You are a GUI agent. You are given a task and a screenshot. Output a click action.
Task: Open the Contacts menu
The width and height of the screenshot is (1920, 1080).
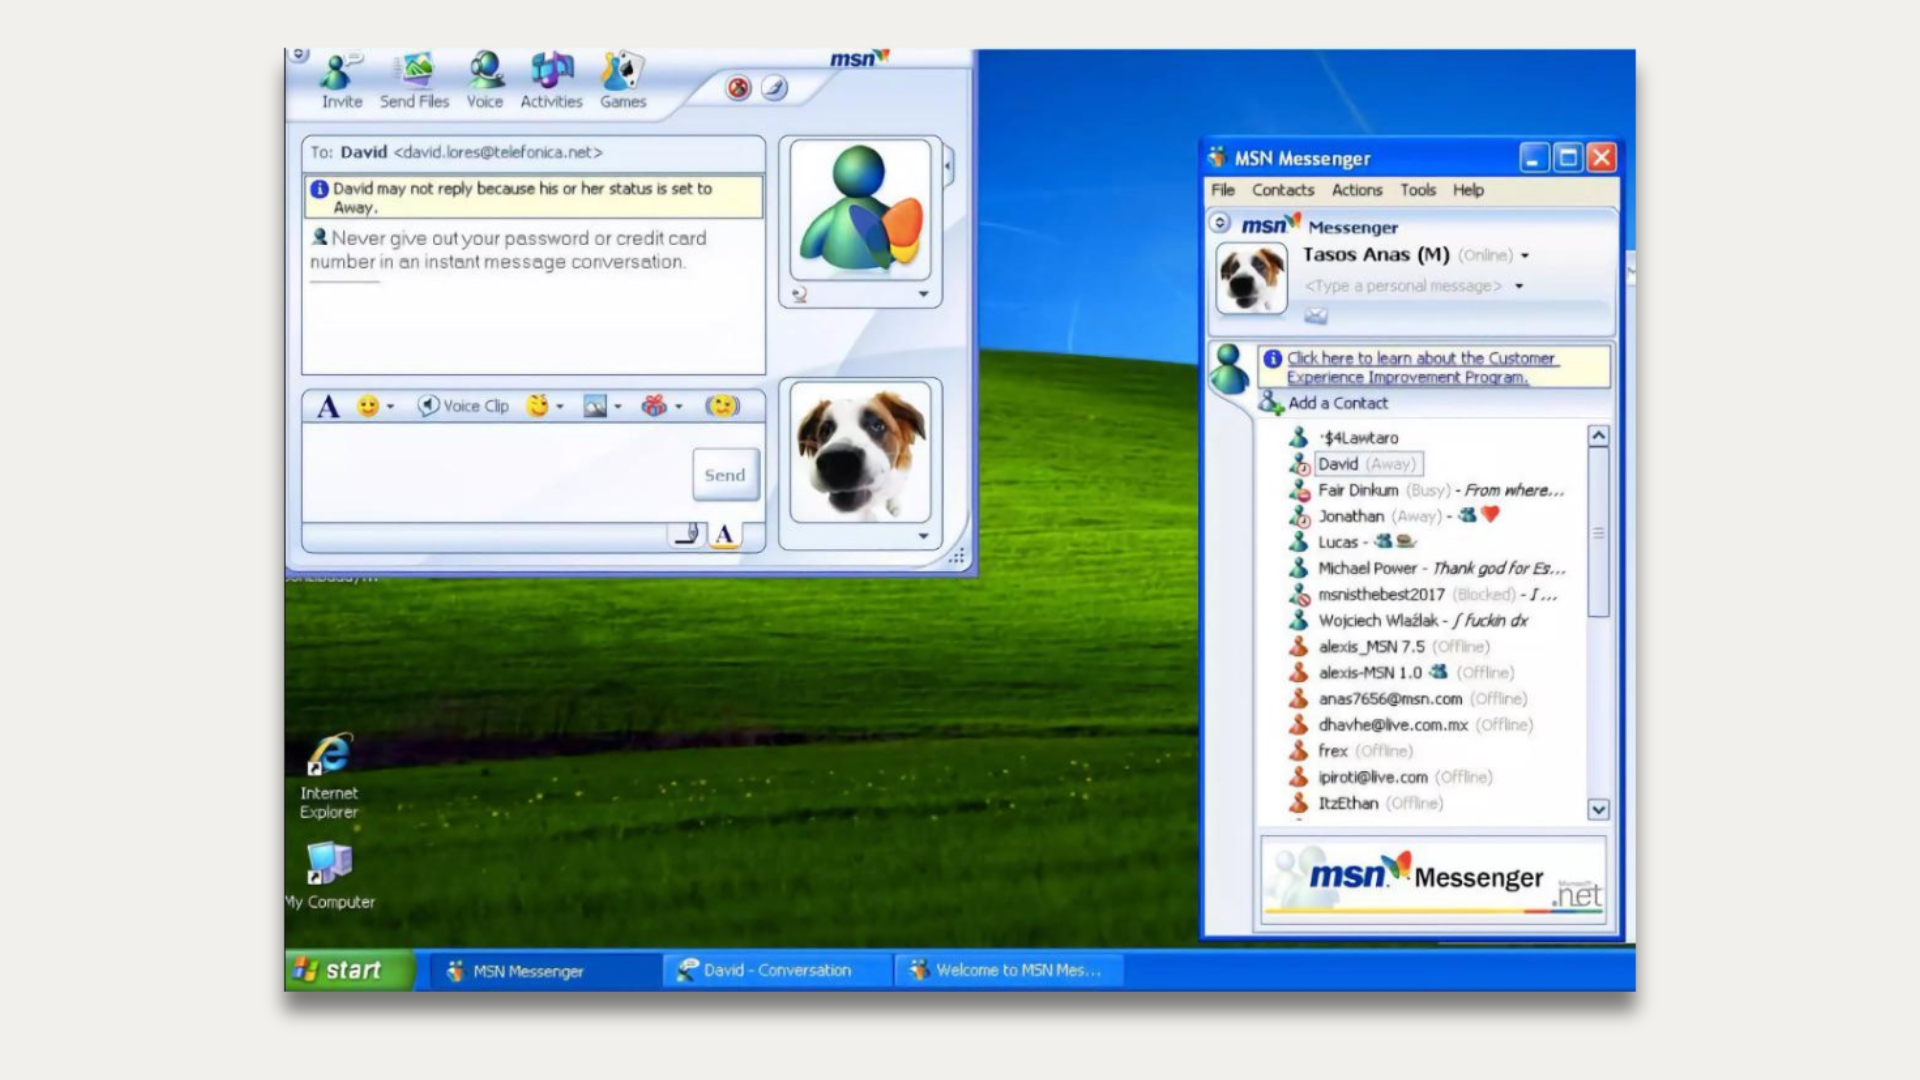pos(1283,190)
